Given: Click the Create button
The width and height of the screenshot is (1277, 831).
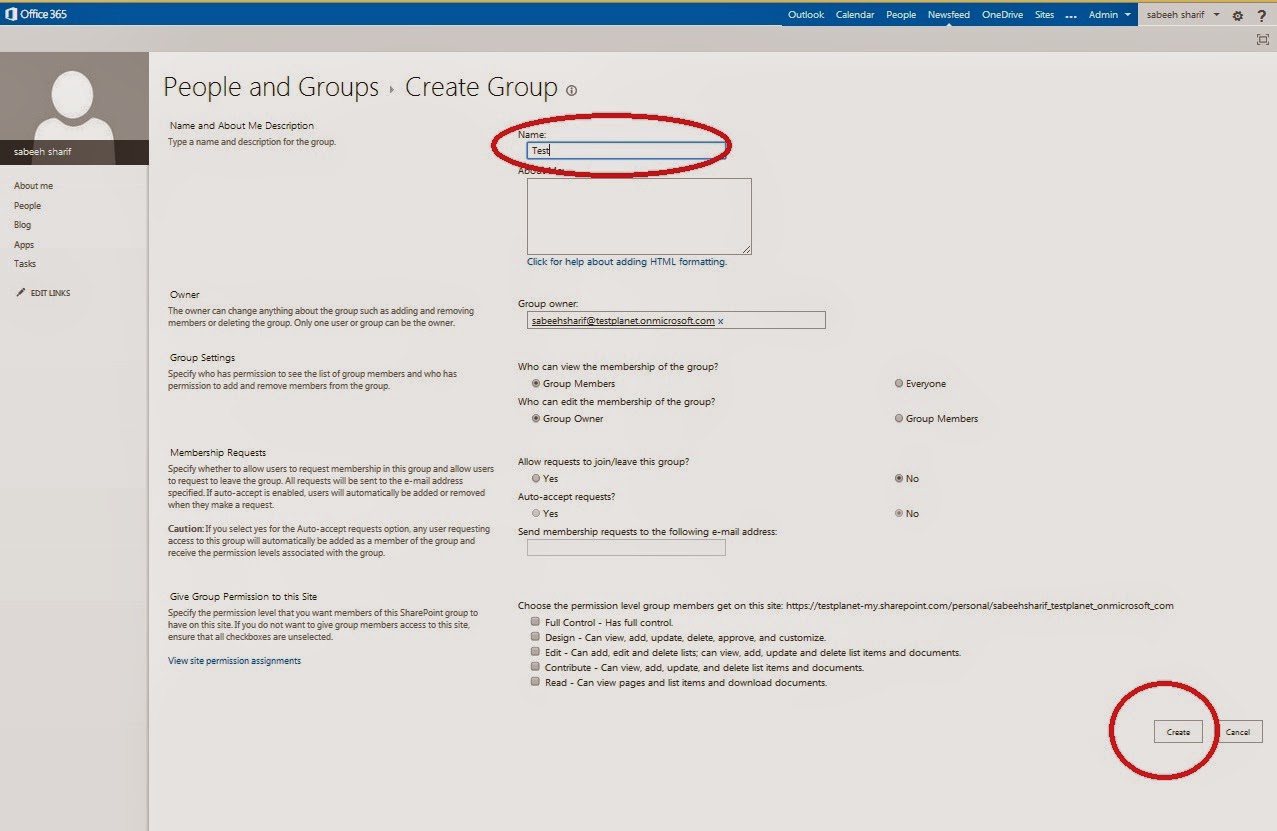Looking at the screenshot, I should pos(1178,732).
